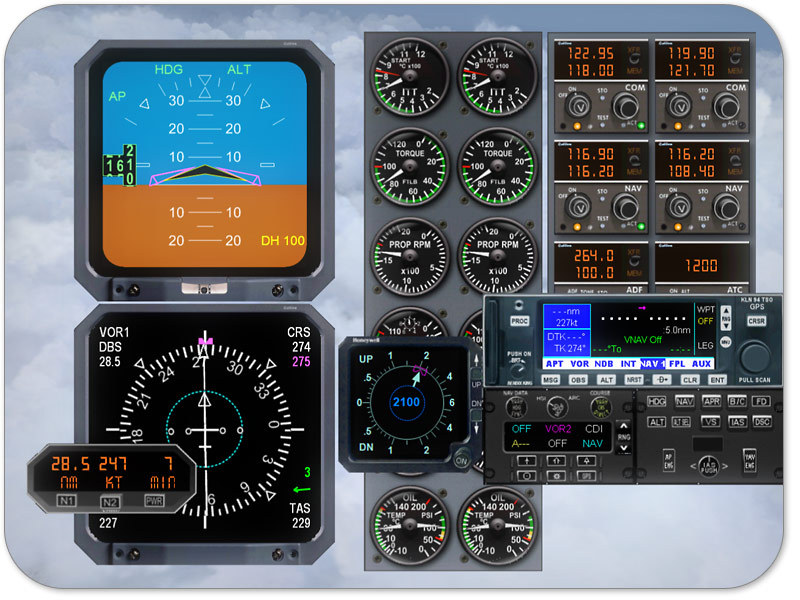Turn the NAV DATA knob on EFIS panel

(x=516, y=407)
